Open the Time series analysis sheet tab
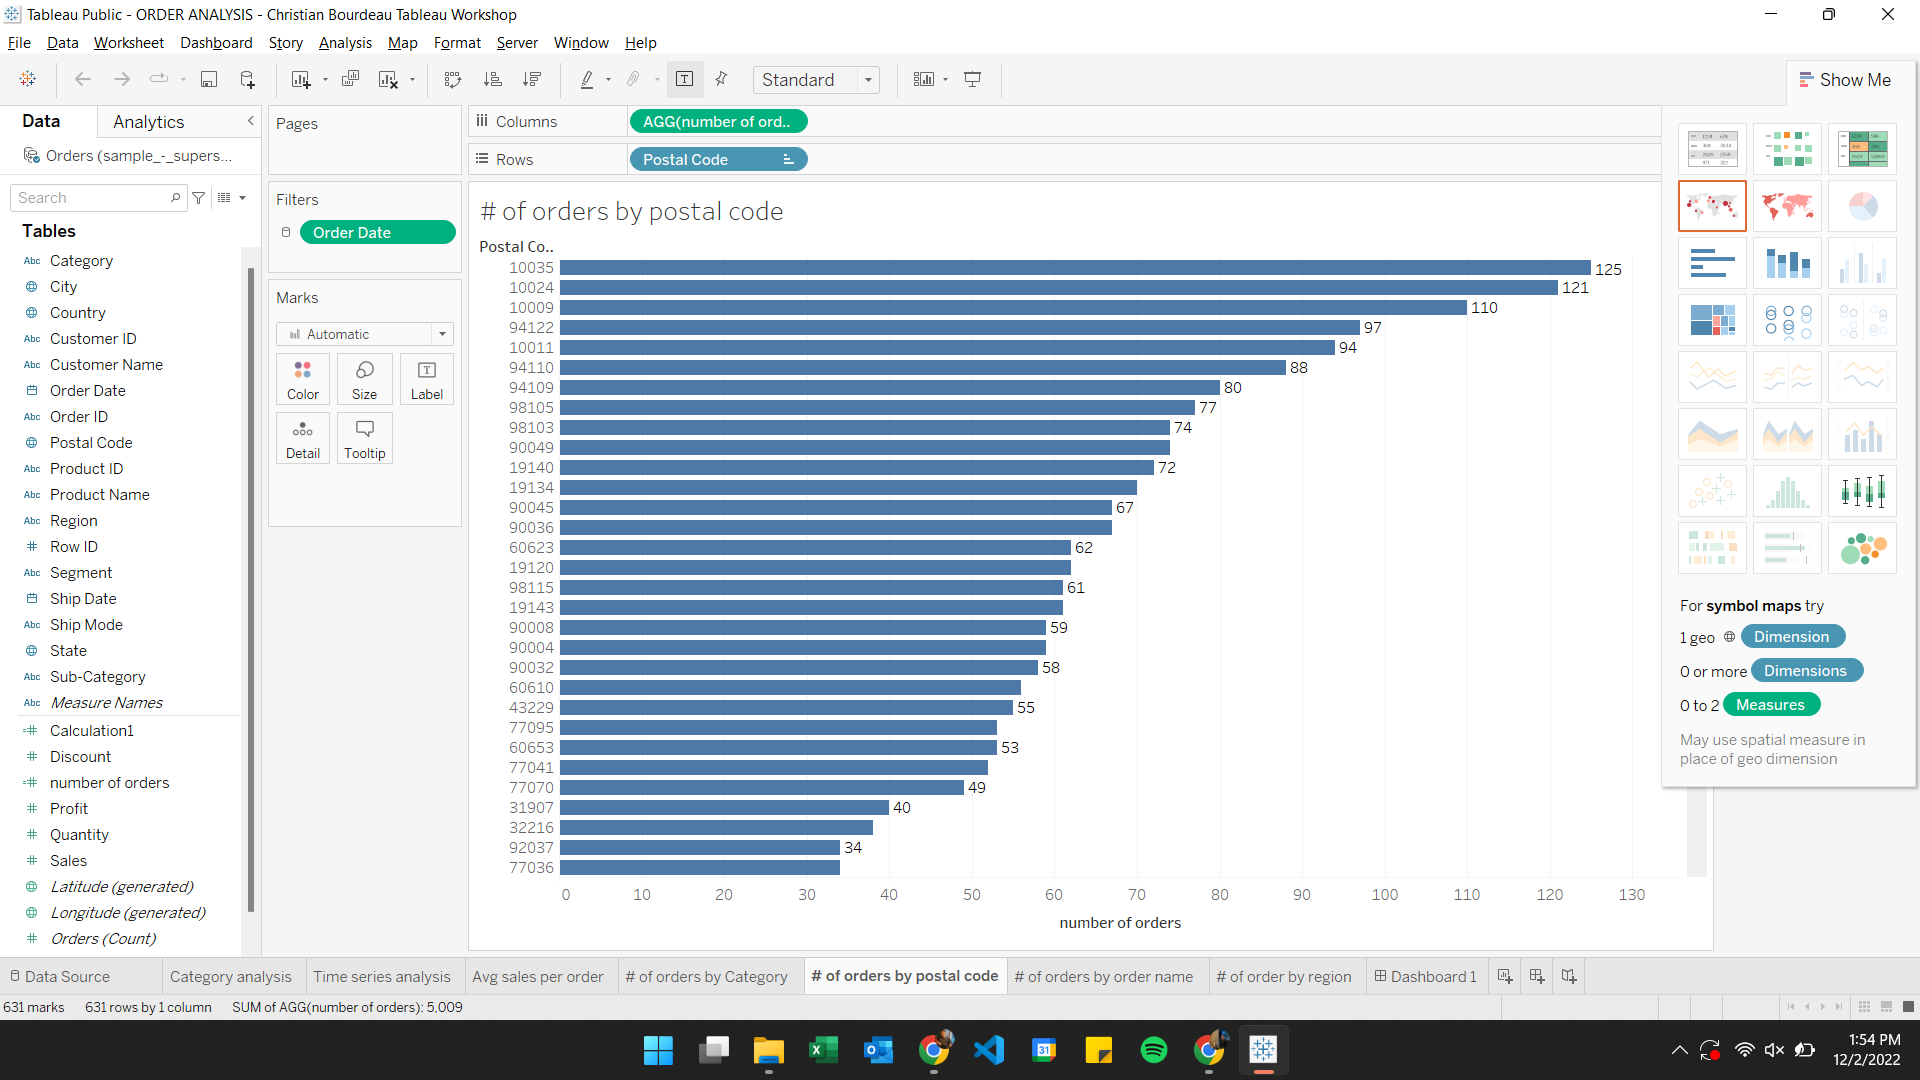 [x=382, y=976]
